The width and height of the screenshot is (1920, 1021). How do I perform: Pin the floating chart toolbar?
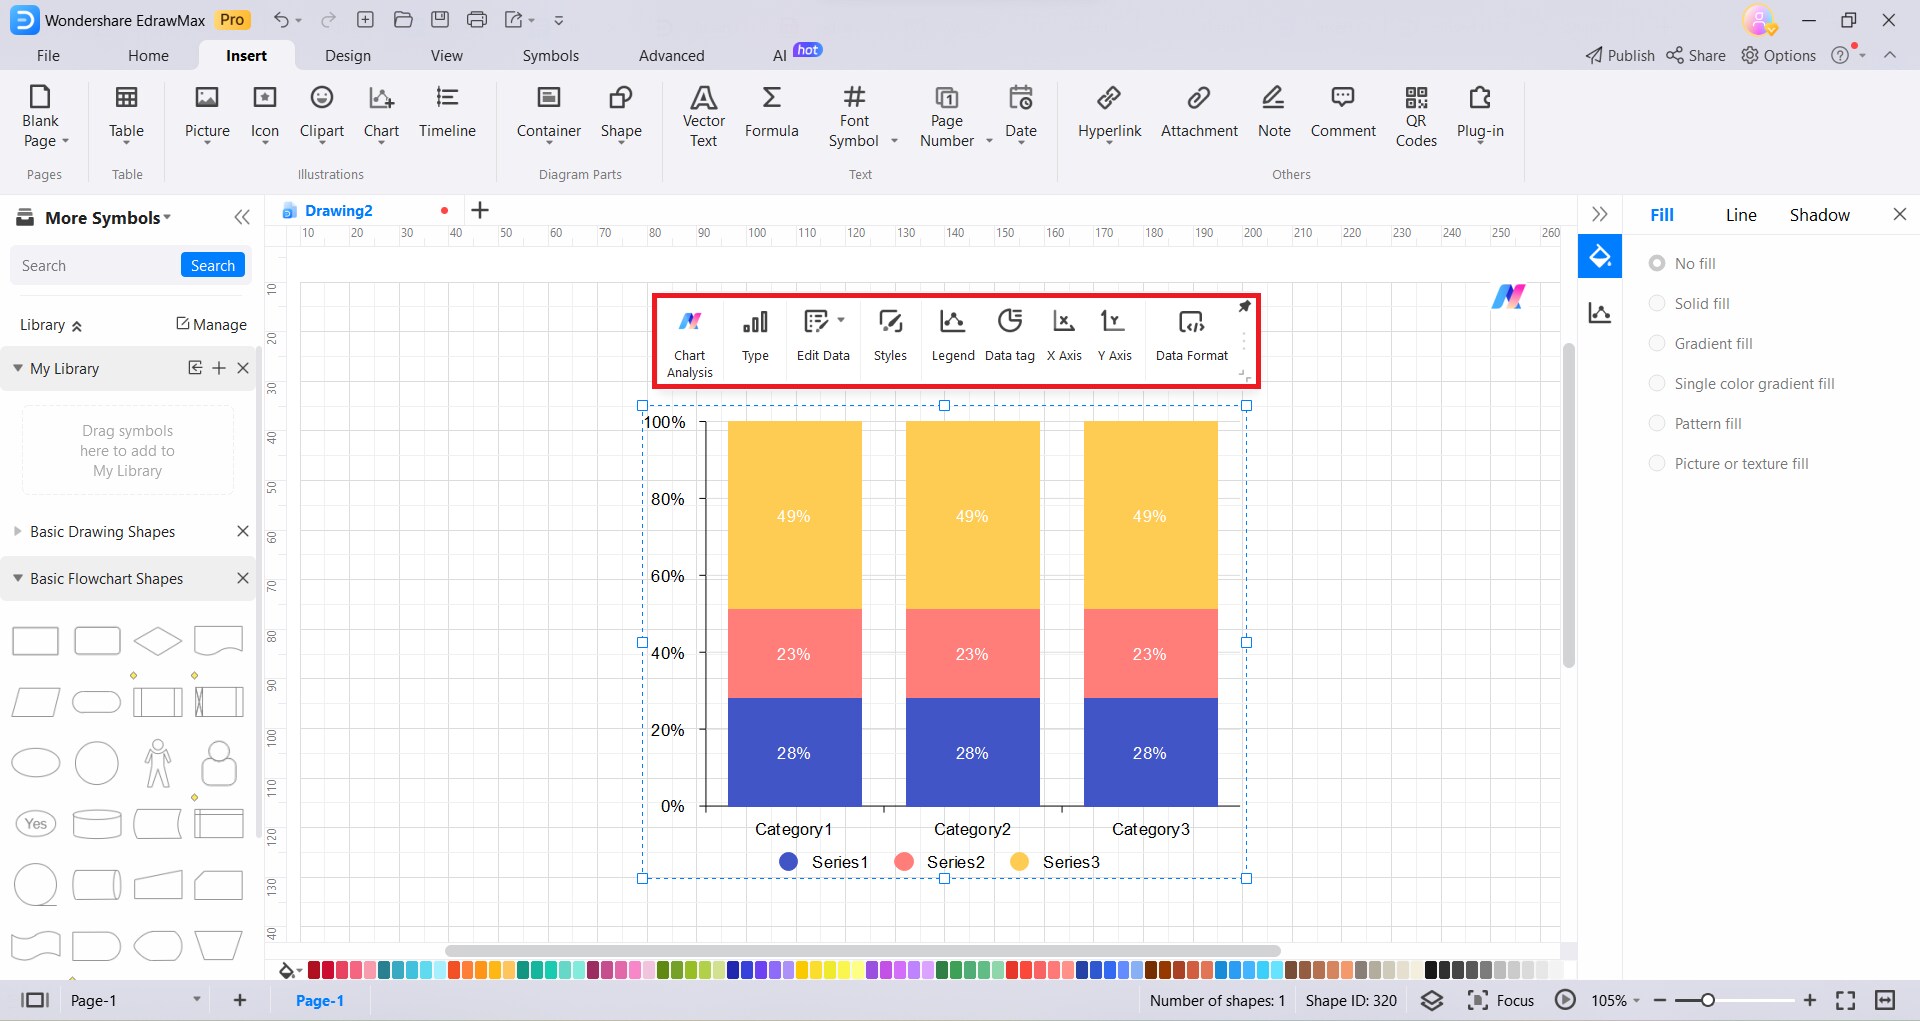click(x=1244, y=306)
